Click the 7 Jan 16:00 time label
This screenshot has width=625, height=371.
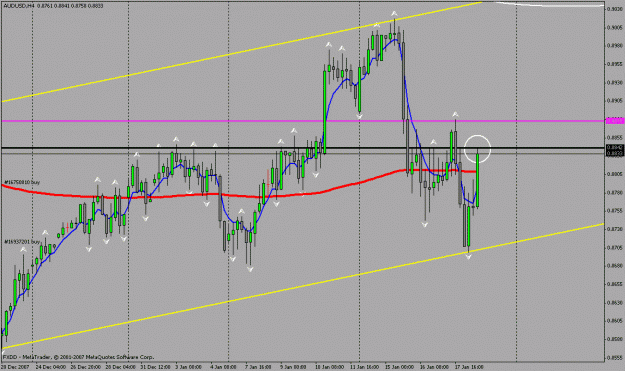(258, 367)
